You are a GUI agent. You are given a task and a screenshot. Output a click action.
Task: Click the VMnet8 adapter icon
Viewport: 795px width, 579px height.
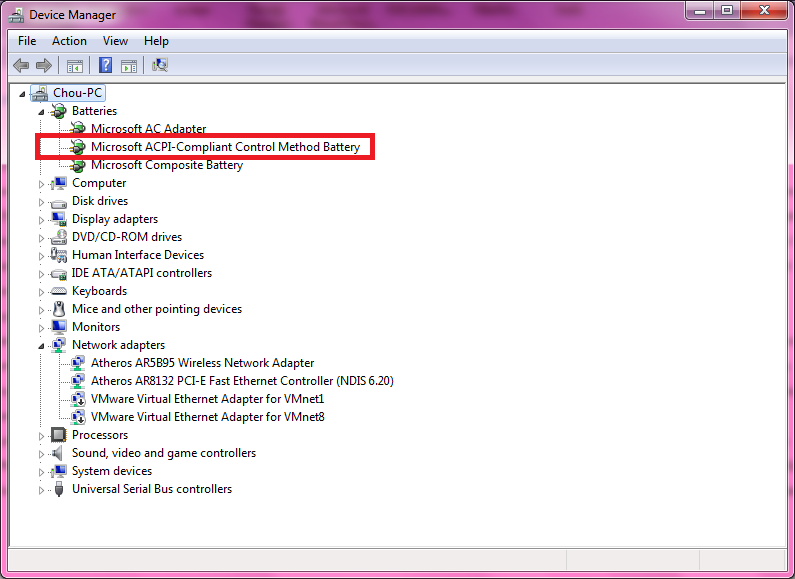click(x=78, y=417)
